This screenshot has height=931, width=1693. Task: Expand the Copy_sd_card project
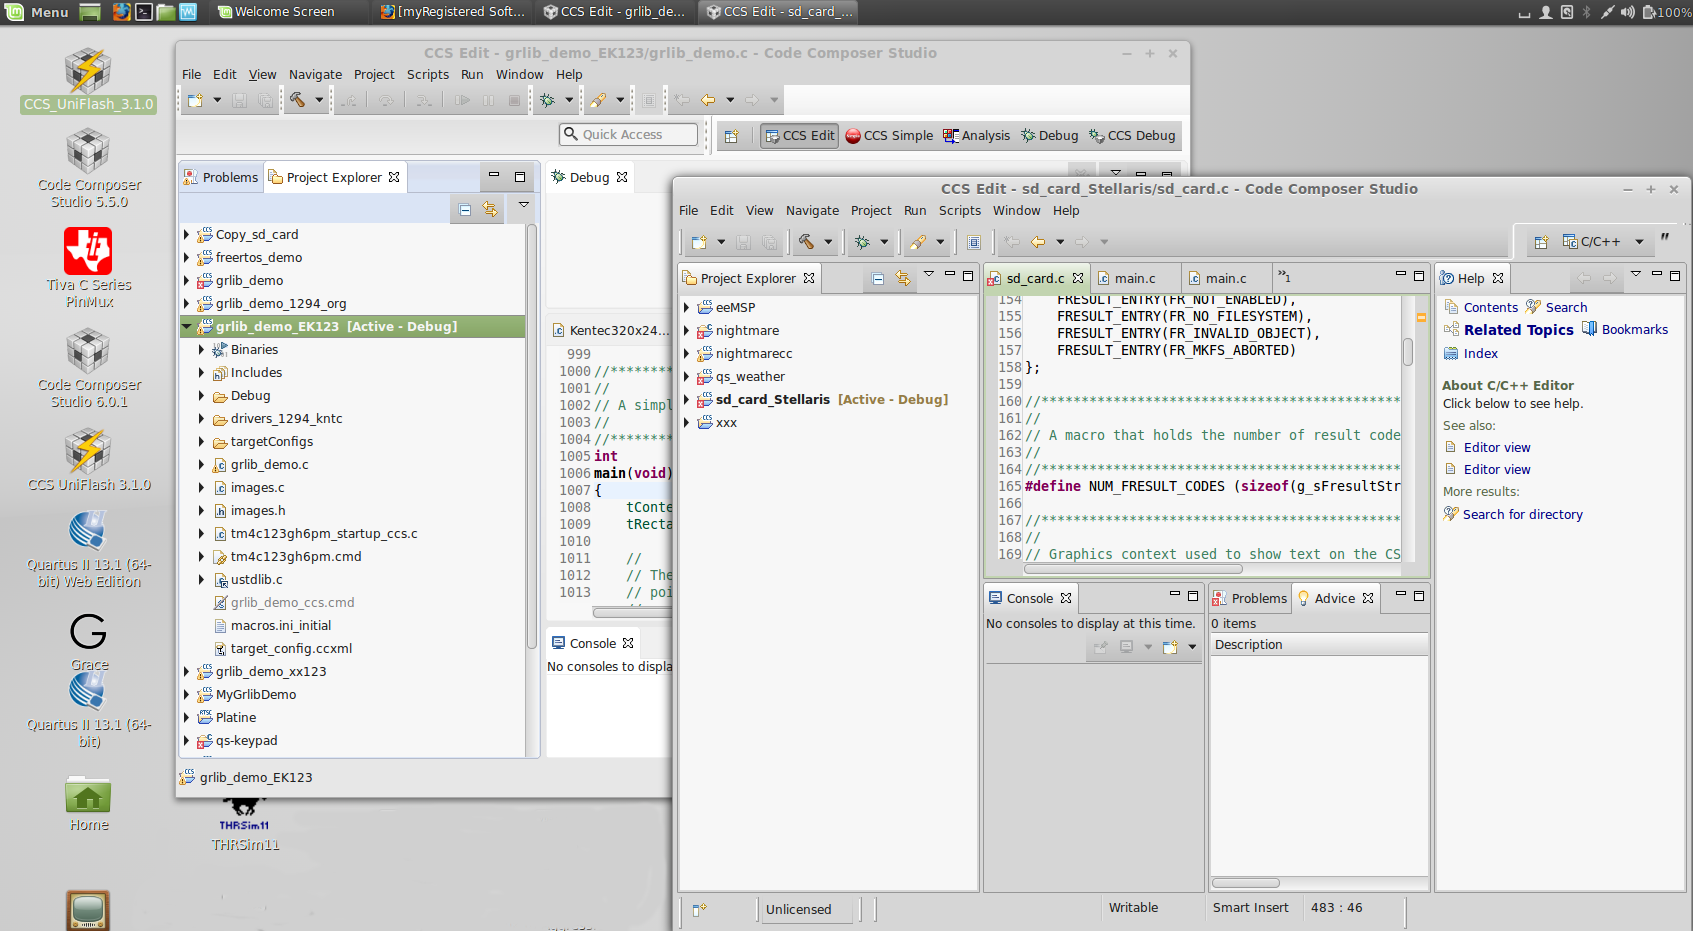click(x=187, y=235)
